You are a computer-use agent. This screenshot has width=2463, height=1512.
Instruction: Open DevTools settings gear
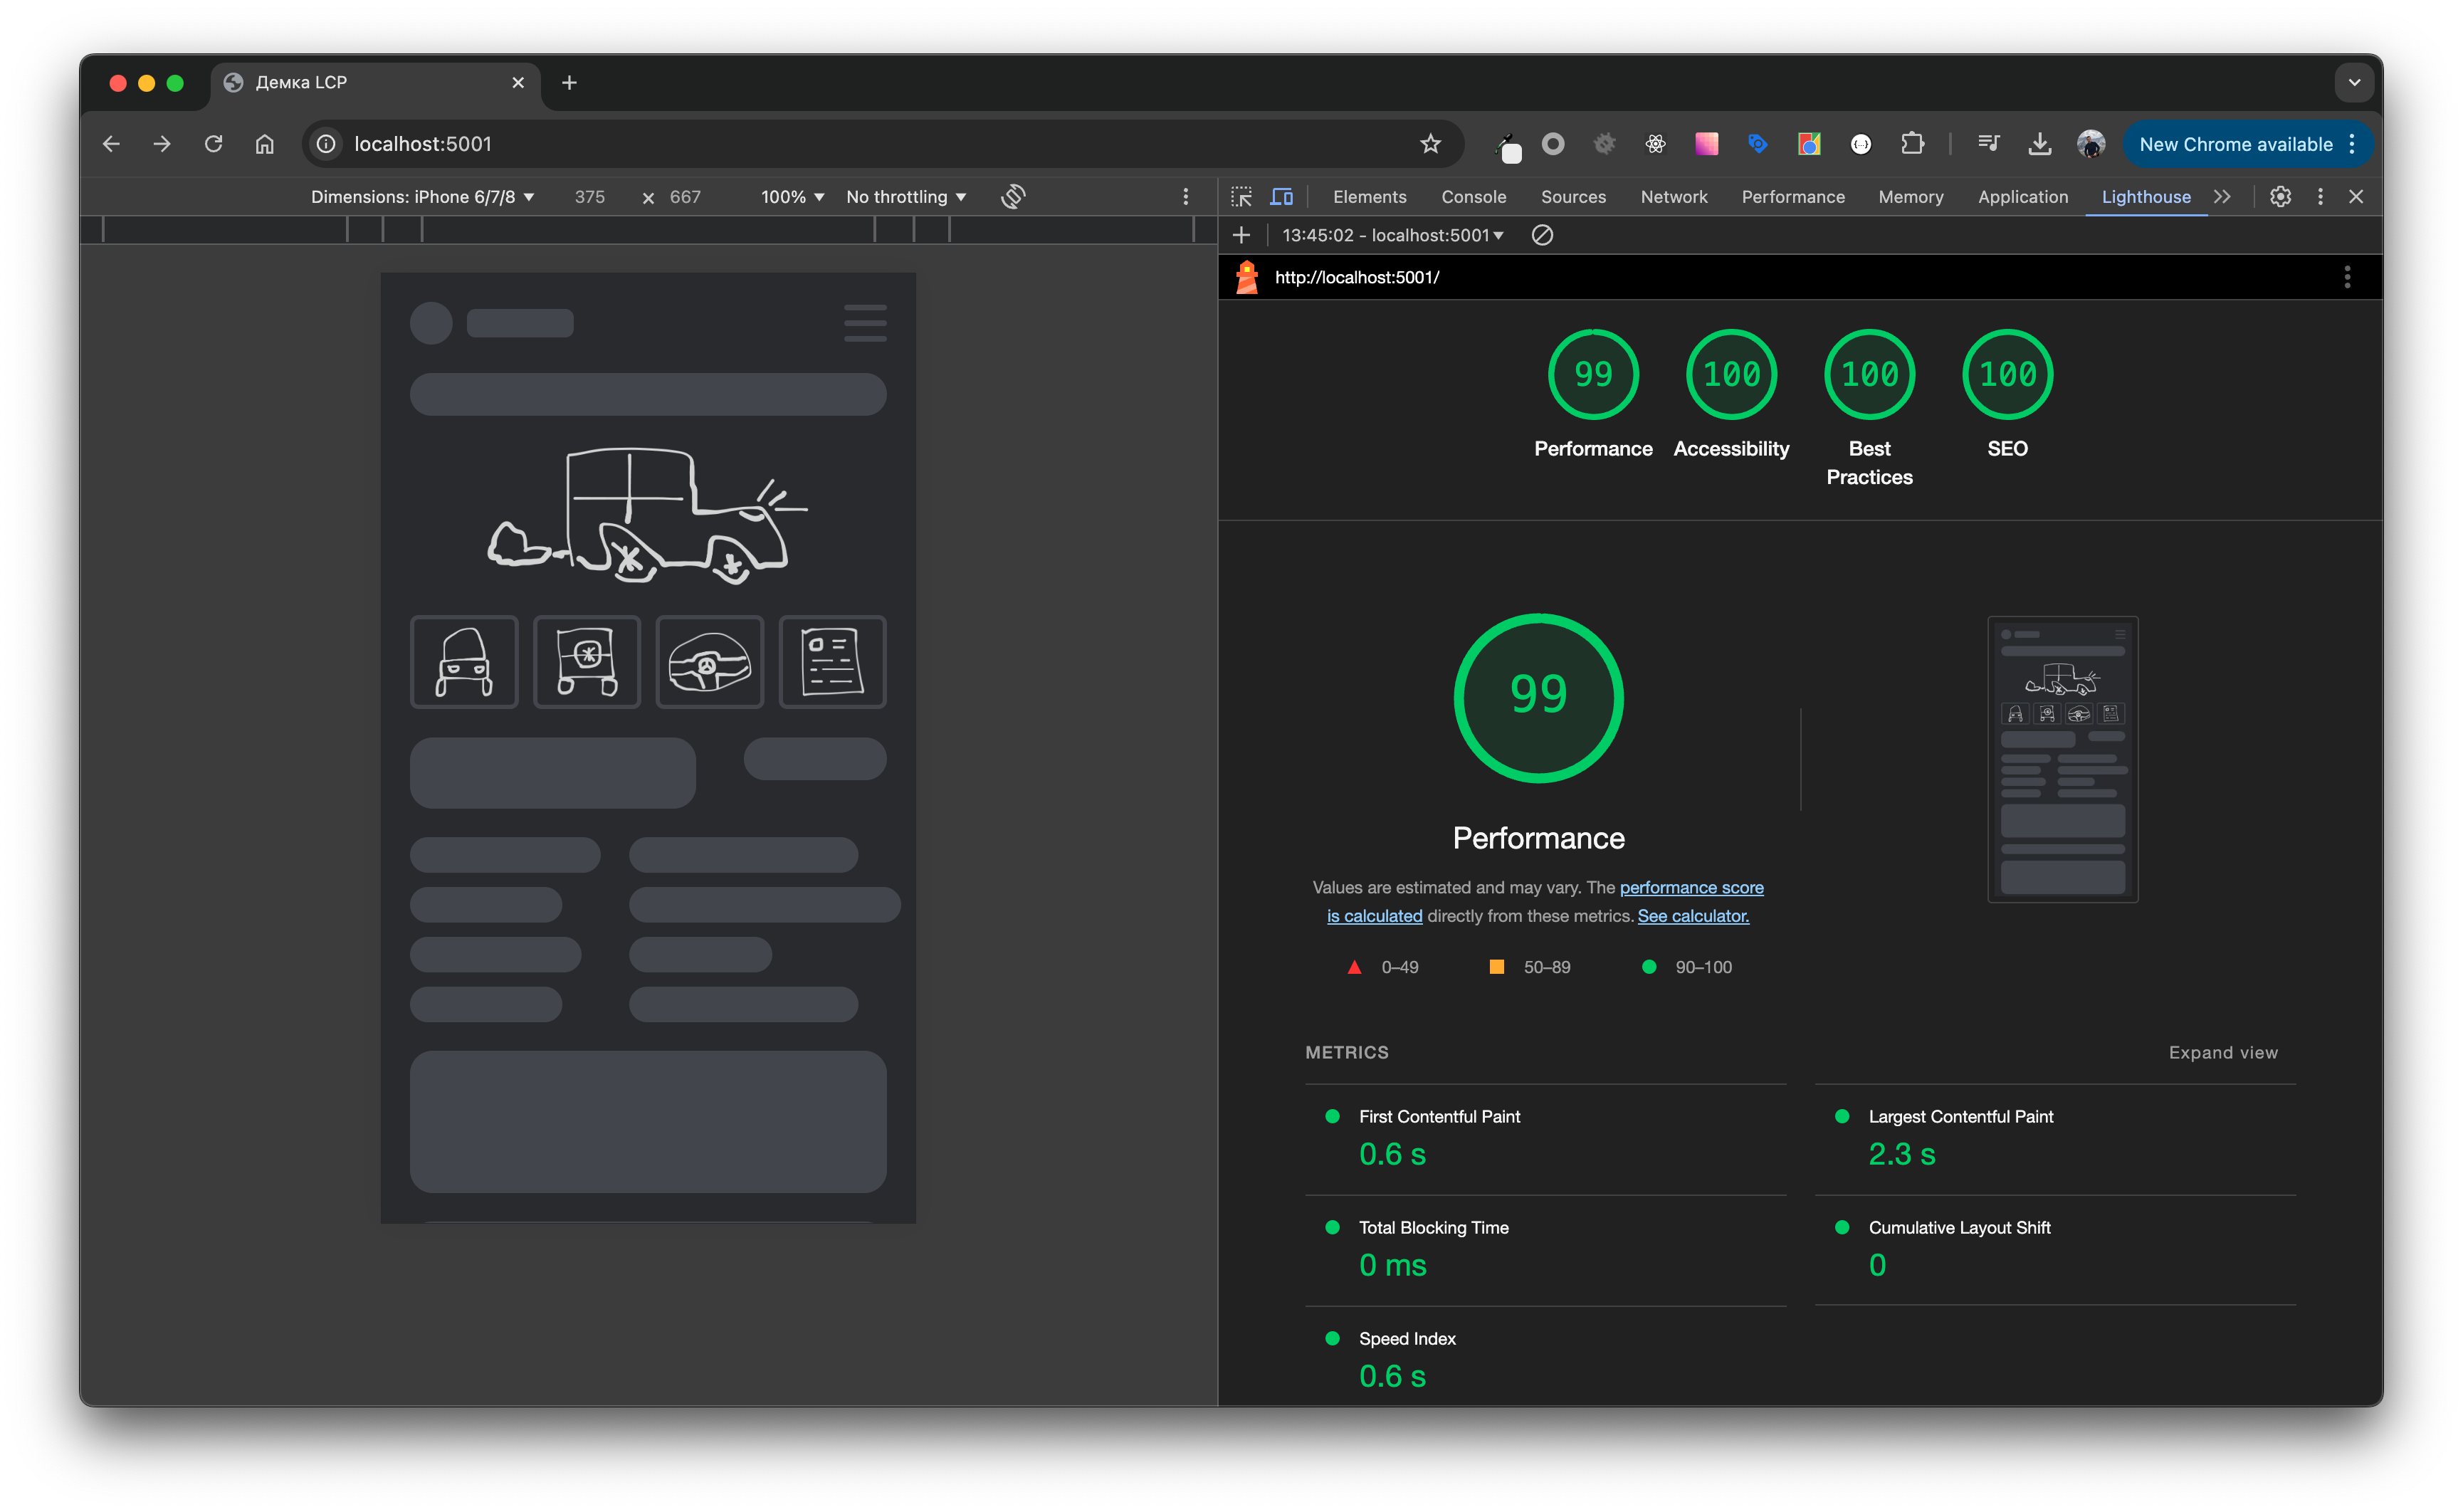[2280, 197]
